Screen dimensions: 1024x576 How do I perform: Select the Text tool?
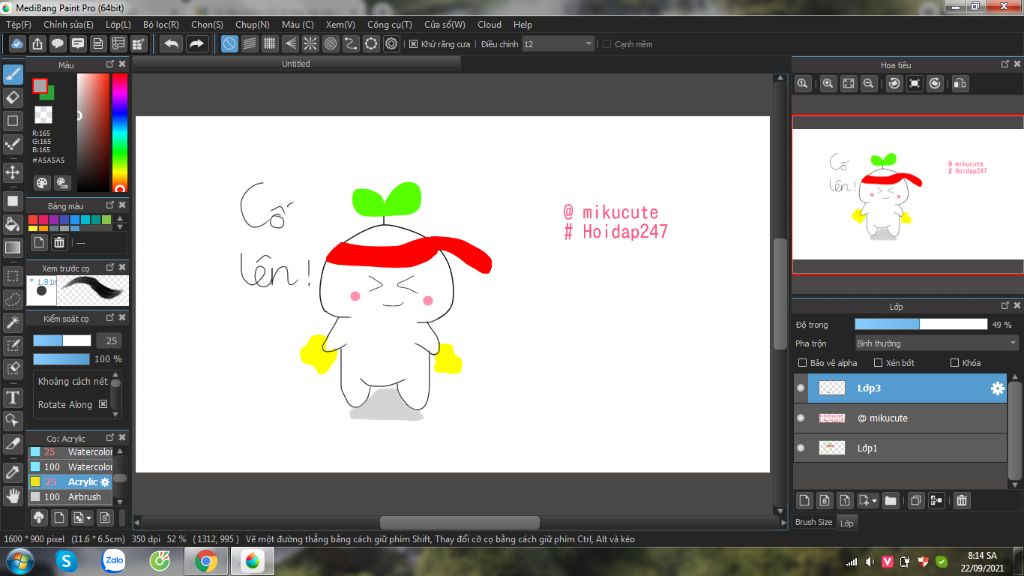tap(12, 397)
